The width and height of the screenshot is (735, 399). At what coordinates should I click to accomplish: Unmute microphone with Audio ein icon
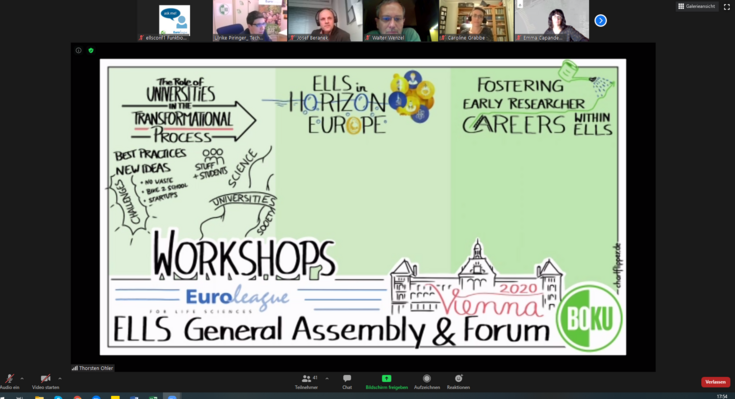click(9, 382)
